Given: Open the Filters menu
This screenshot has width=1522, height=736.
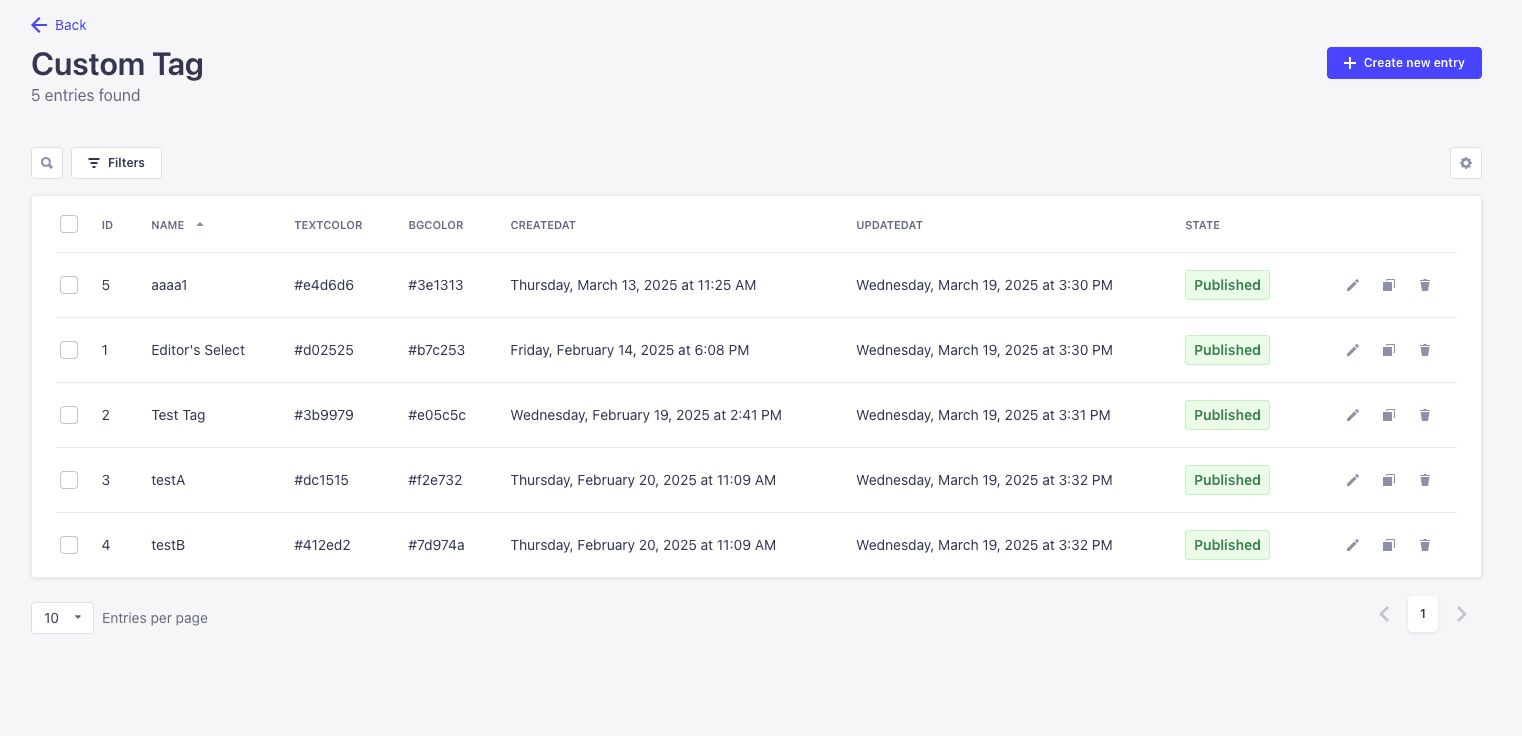Looking at the screenshot, I should (x=116, y=163).
